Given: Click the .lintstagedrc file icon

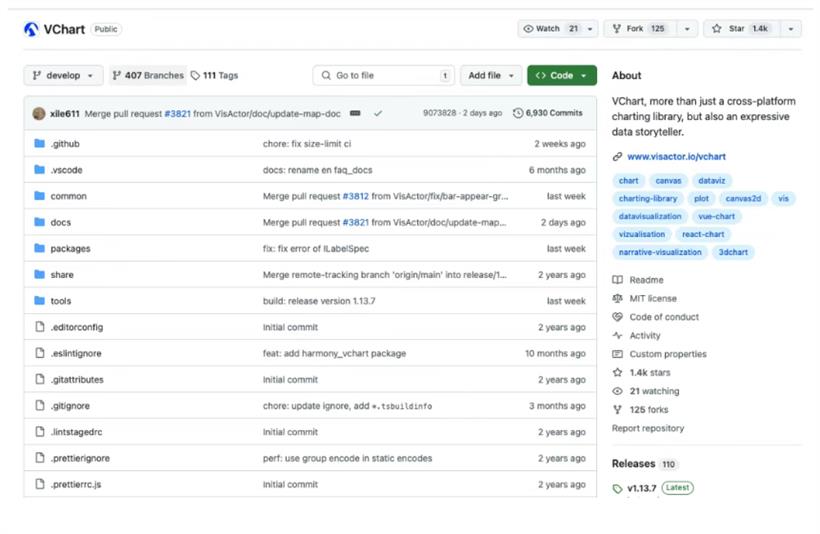Looking at the screenshot, I should 40,431.
